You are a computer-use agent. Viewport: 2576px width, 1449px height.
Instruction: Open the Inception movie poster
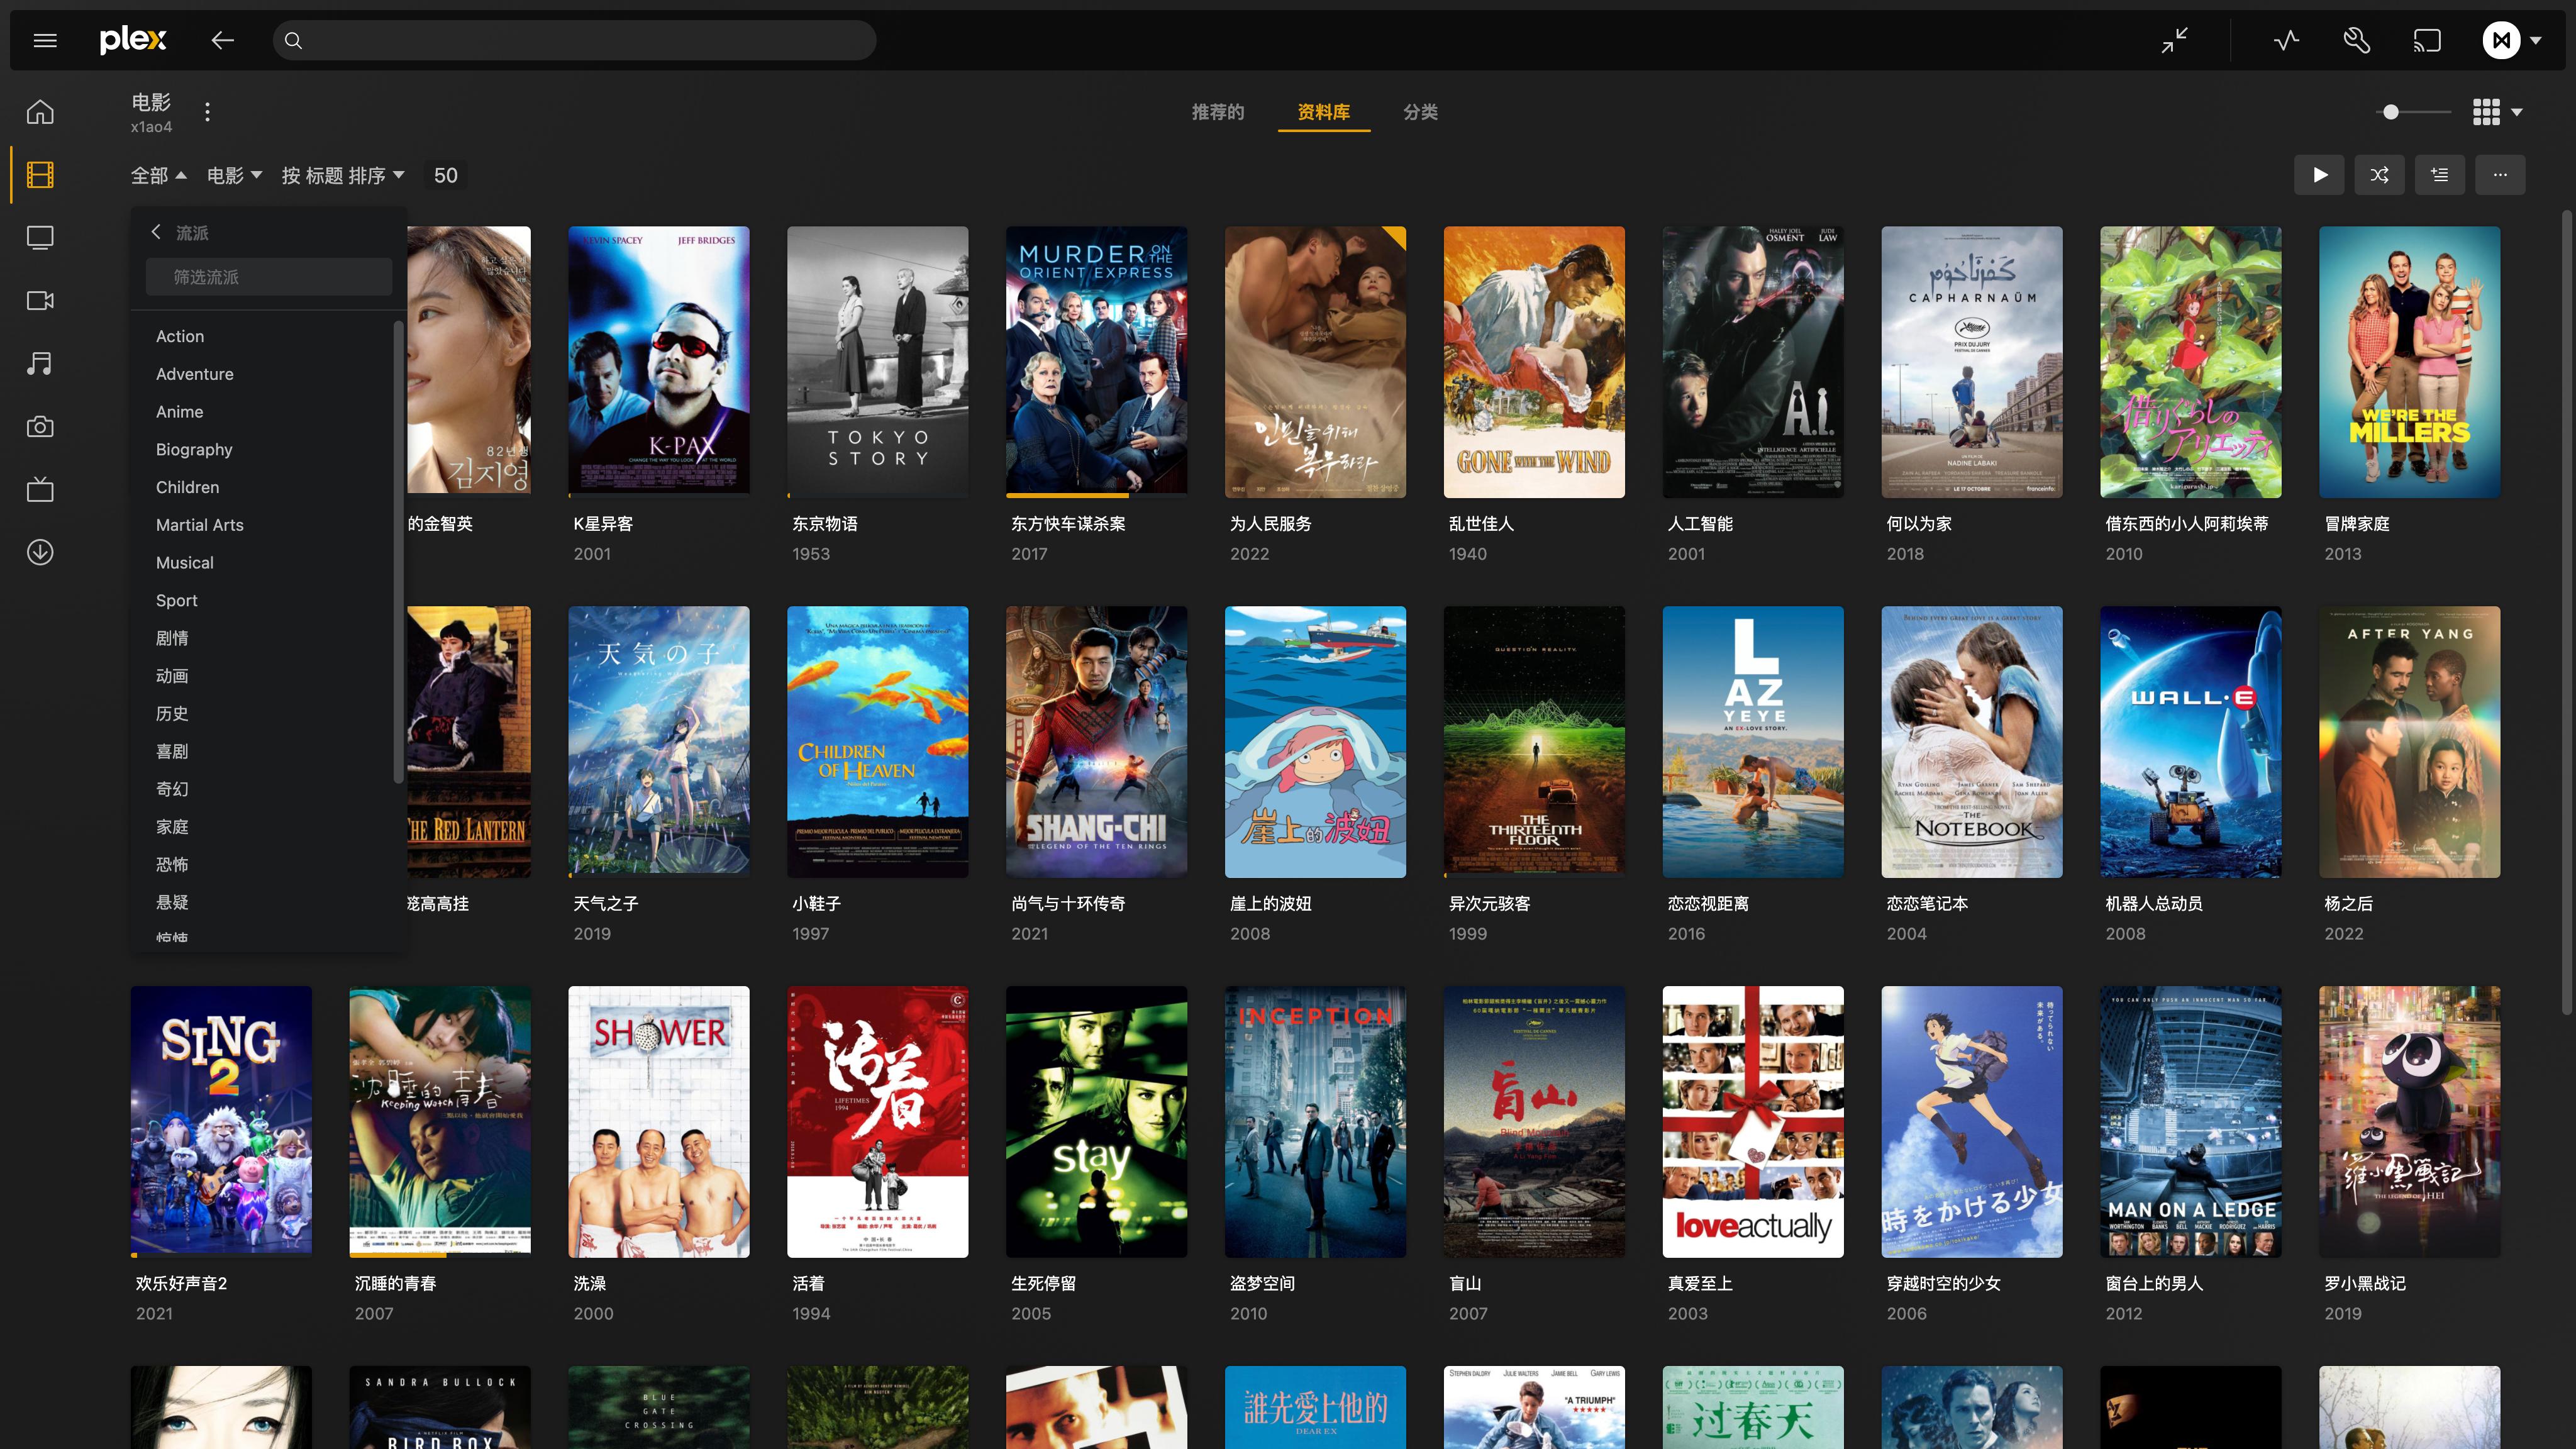(1314, 1121)
